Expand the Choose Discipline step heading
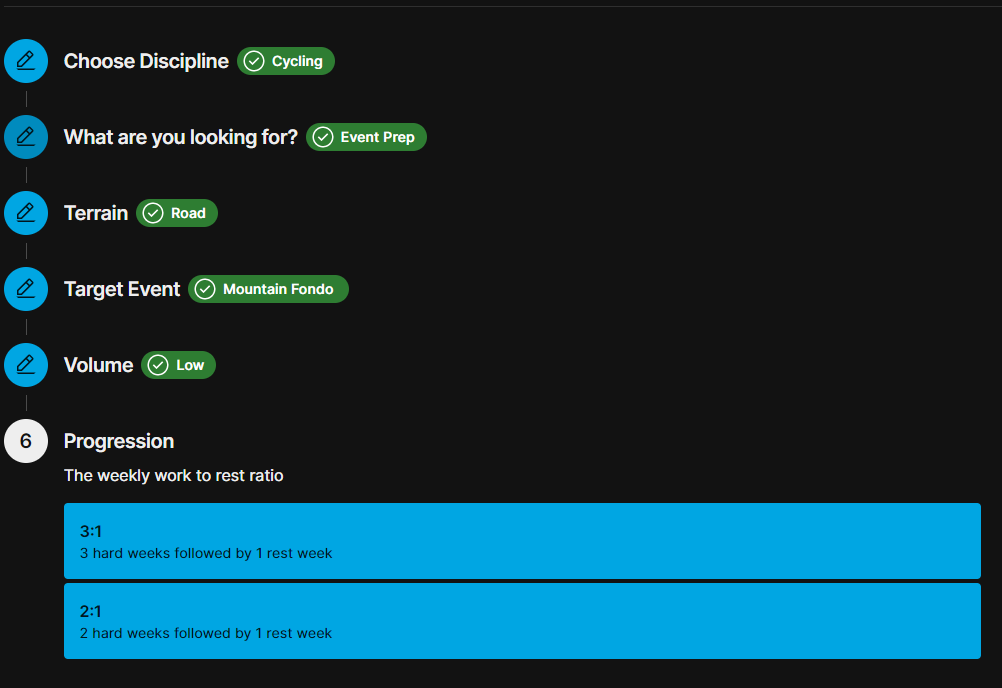 click(146, 61)
